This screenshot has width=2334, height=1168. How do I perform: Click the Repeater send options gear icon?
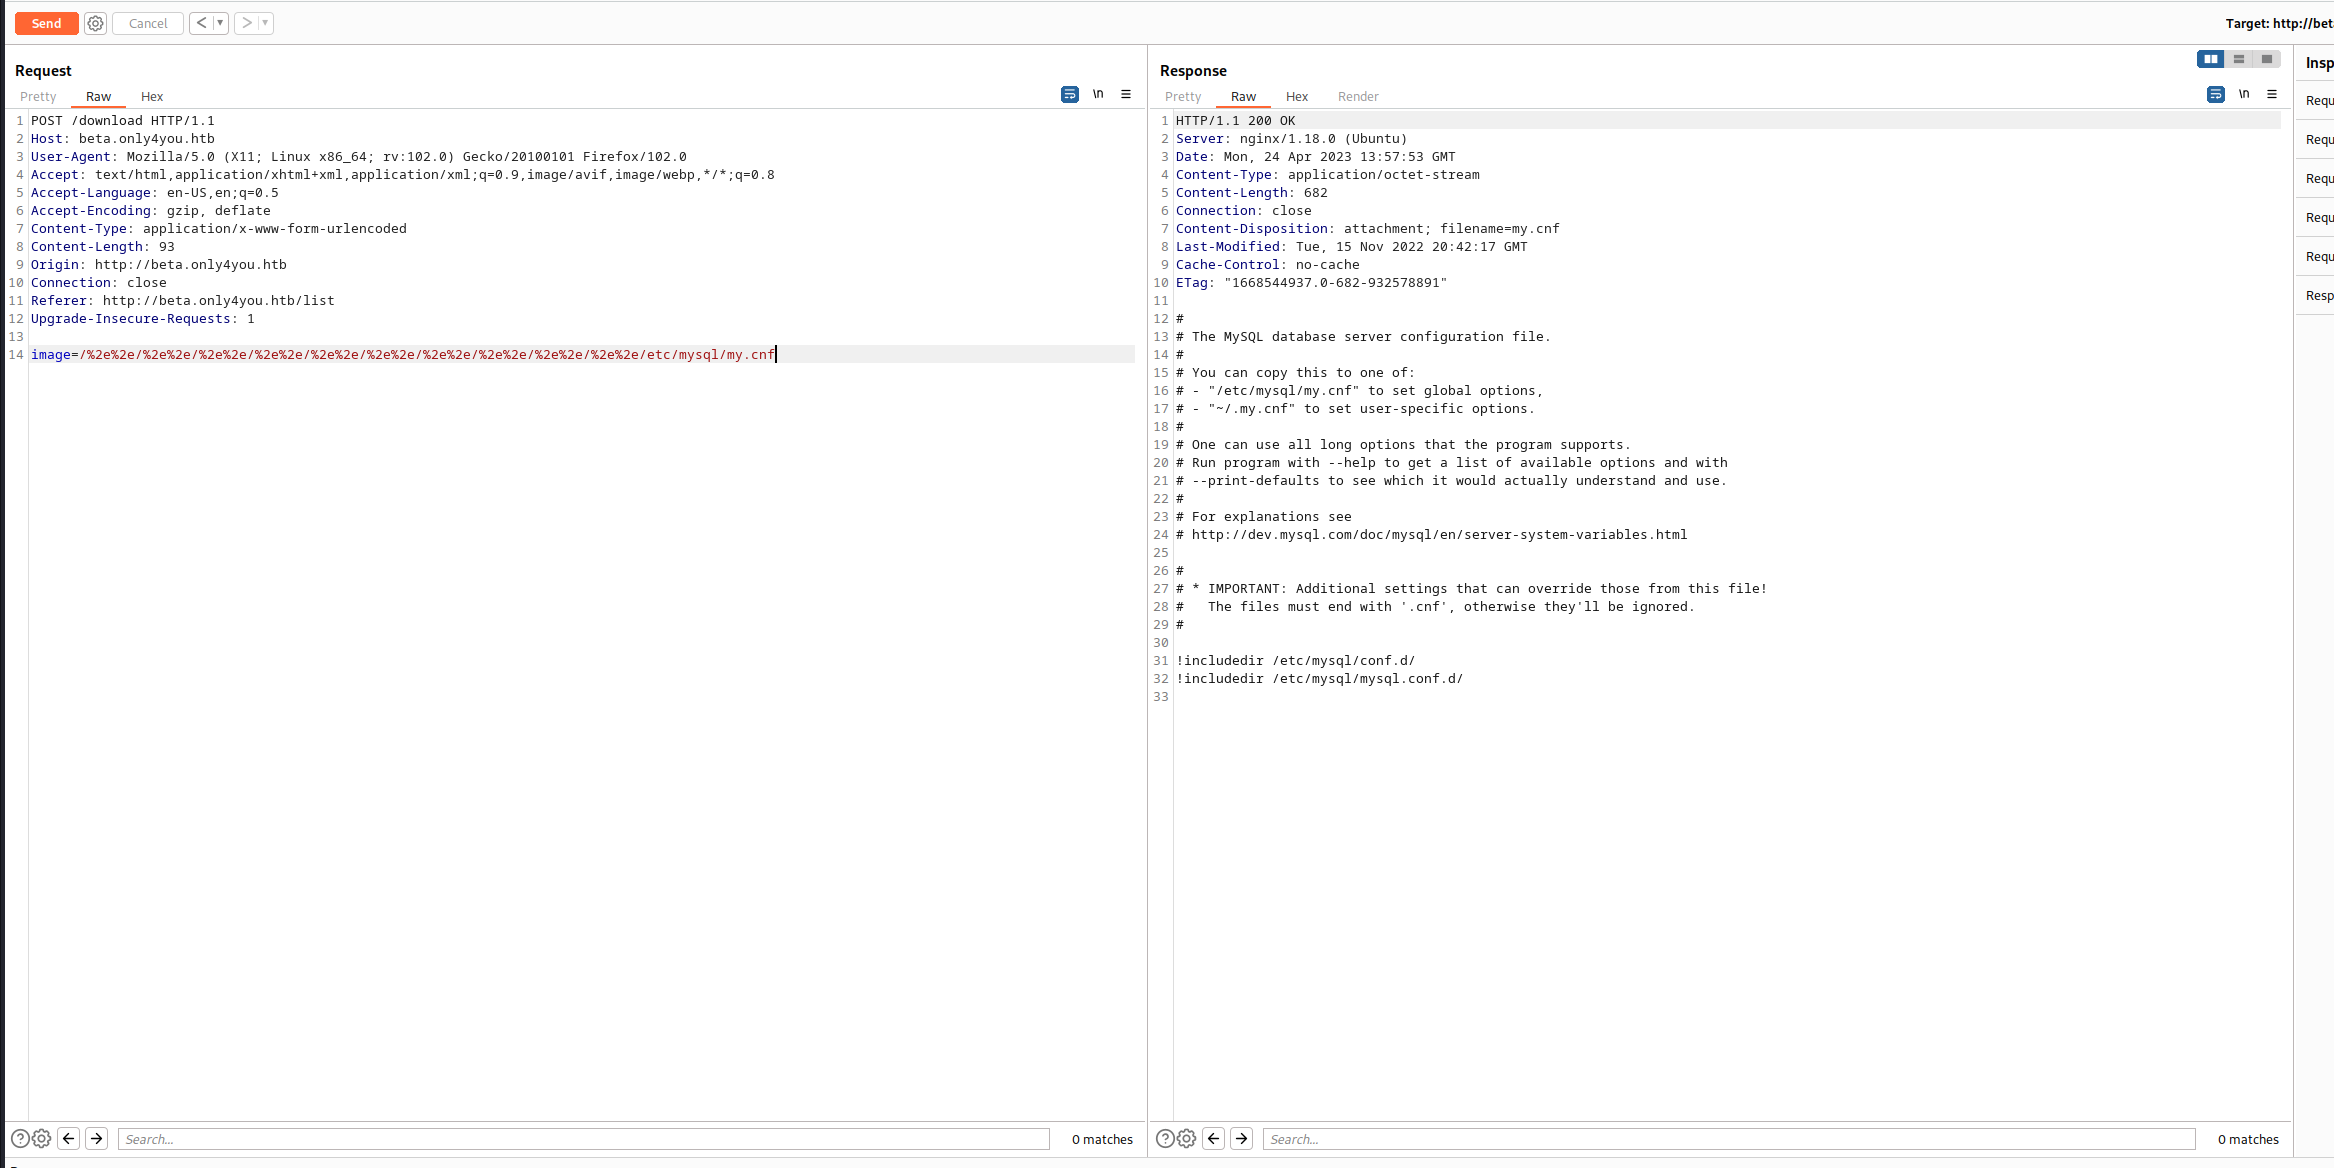coord(95,23)
